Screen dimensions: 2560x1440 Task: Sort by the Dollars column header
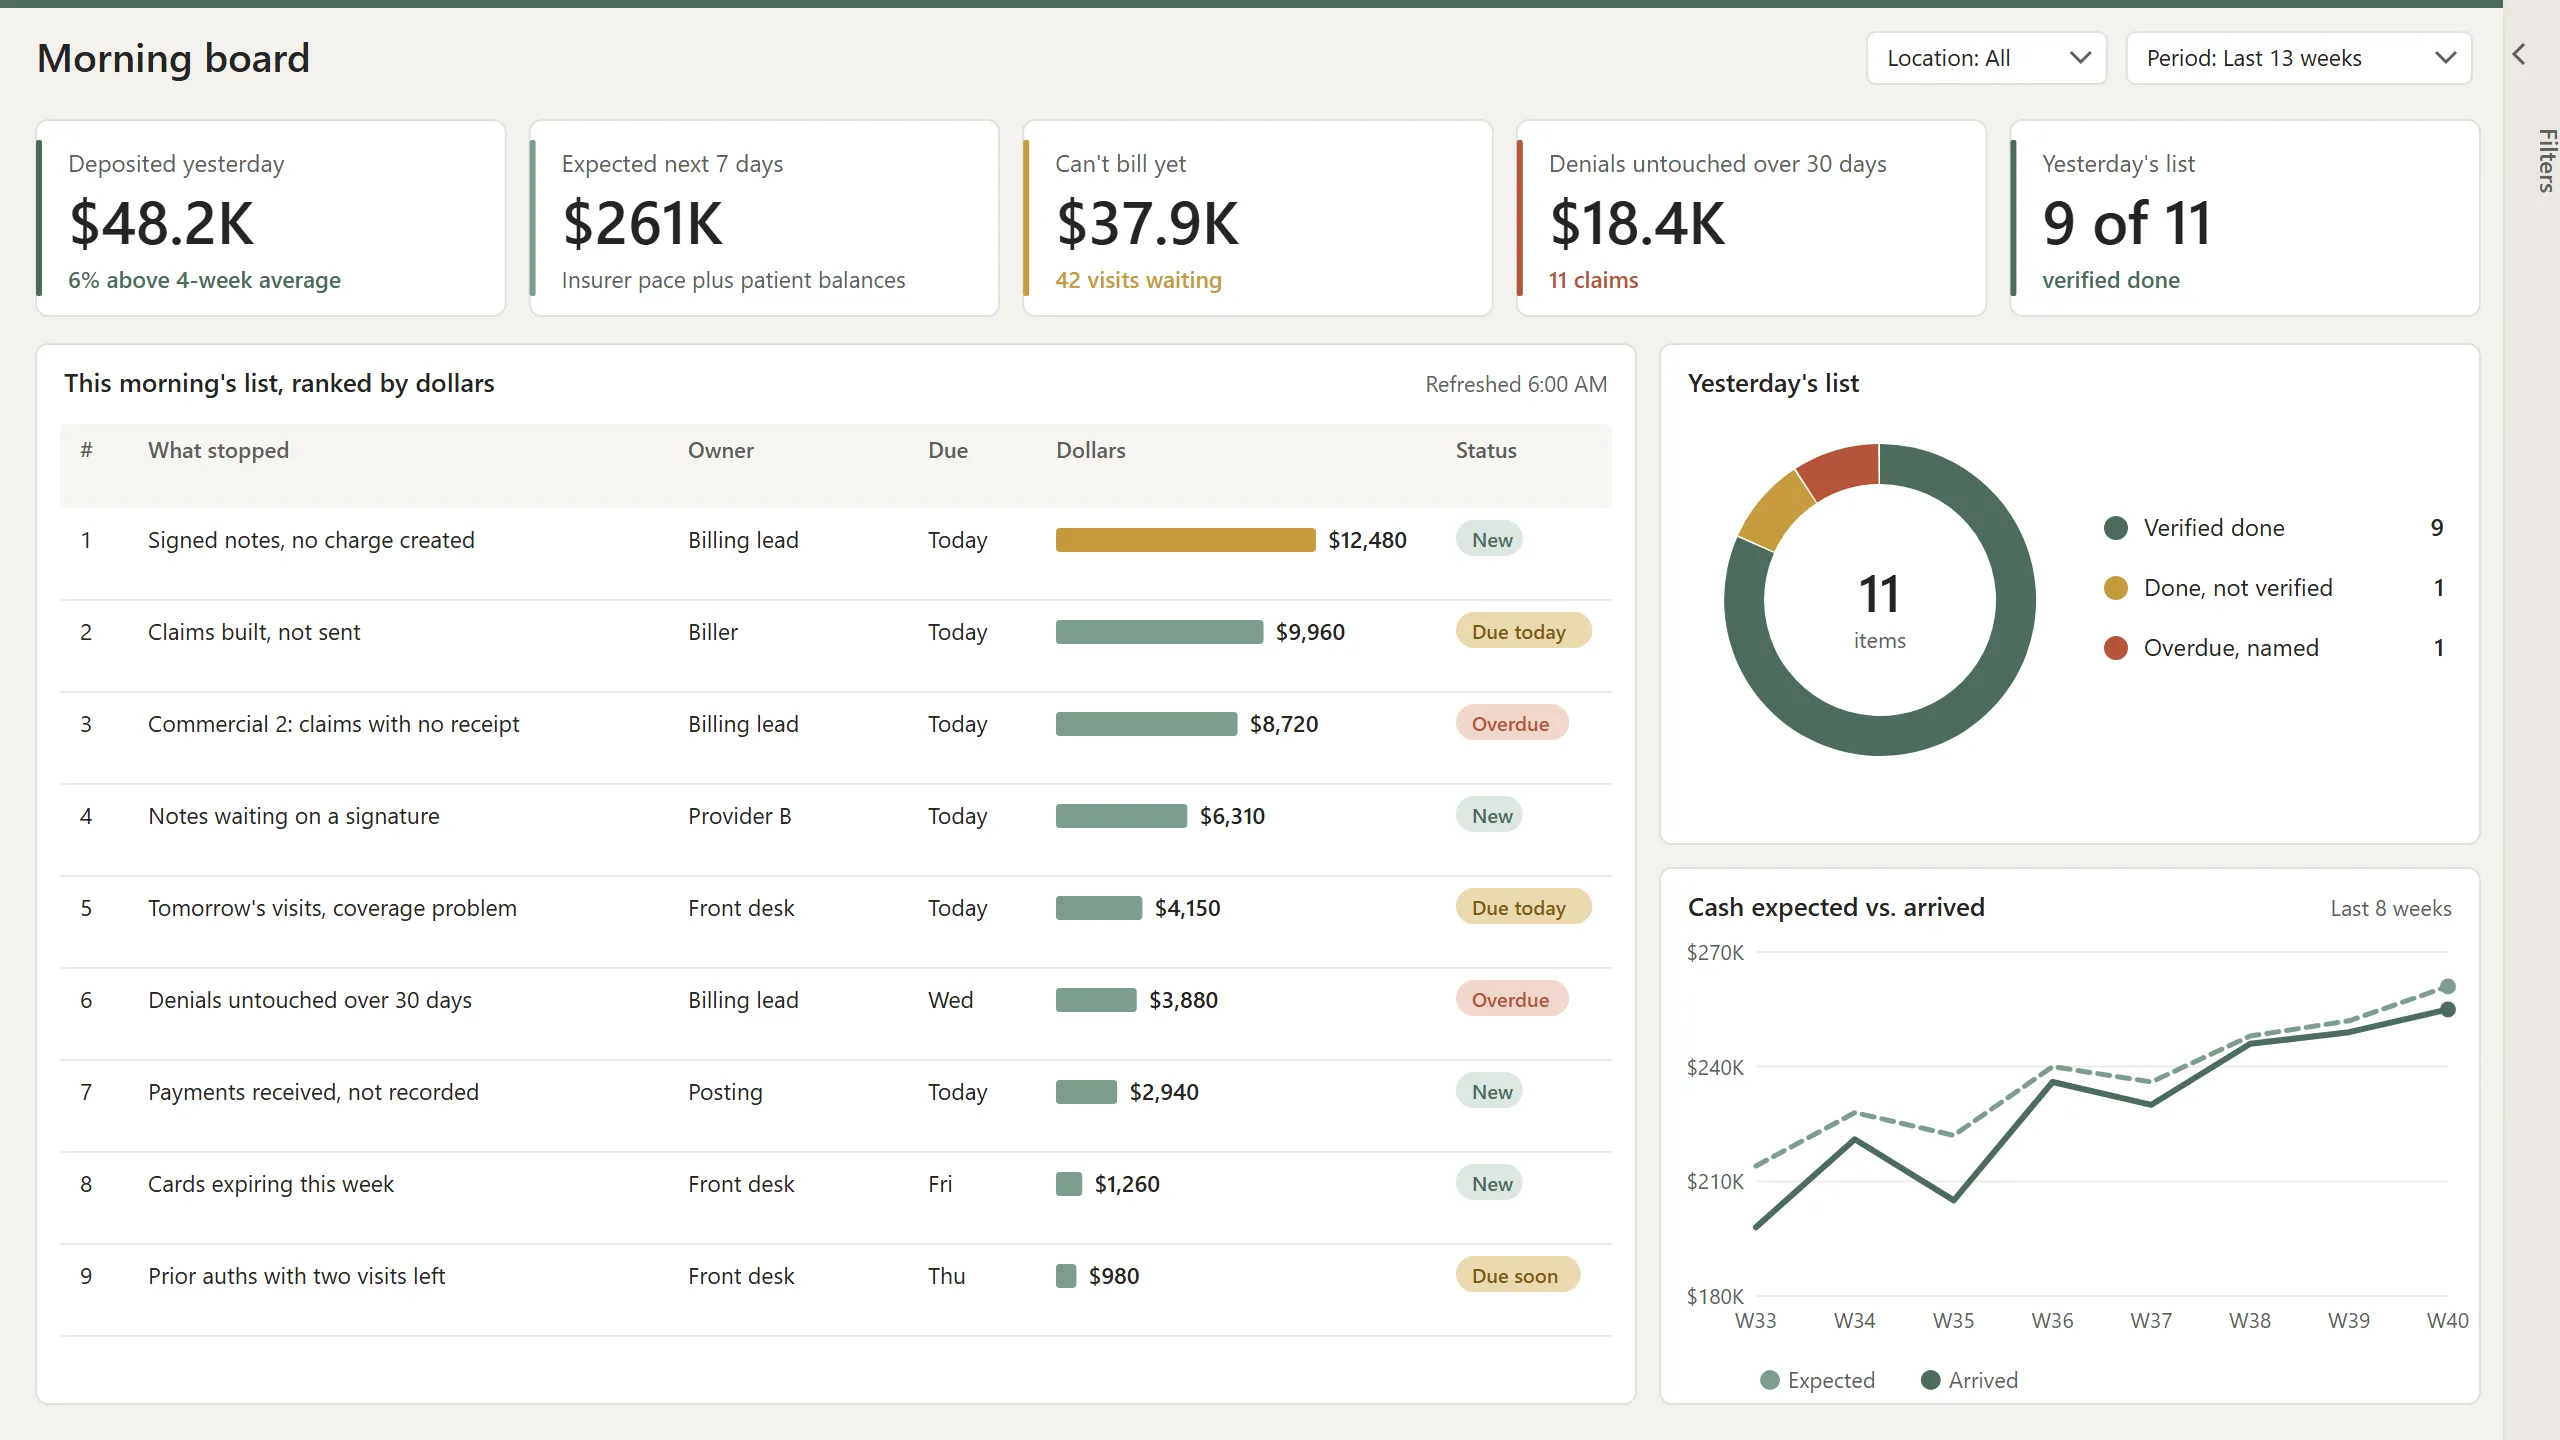[x=1090, y=450]
